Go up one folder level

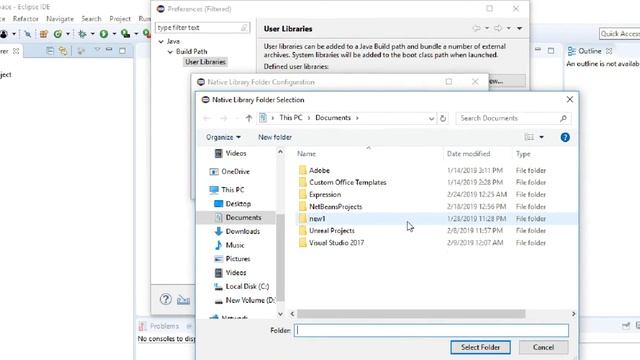(249, 118)
